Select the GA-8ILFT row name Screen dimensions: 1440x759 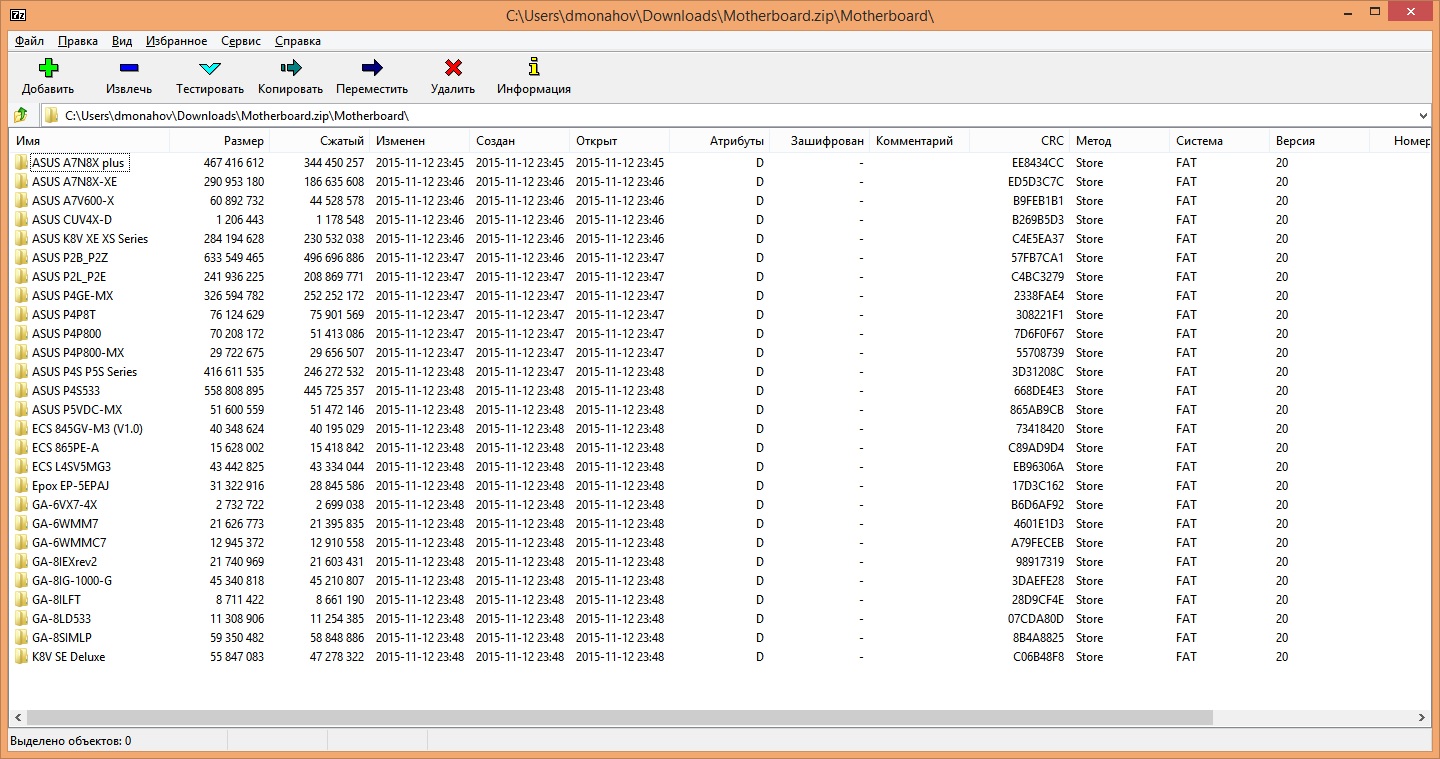pyautogui.click(x=56, y=599)
